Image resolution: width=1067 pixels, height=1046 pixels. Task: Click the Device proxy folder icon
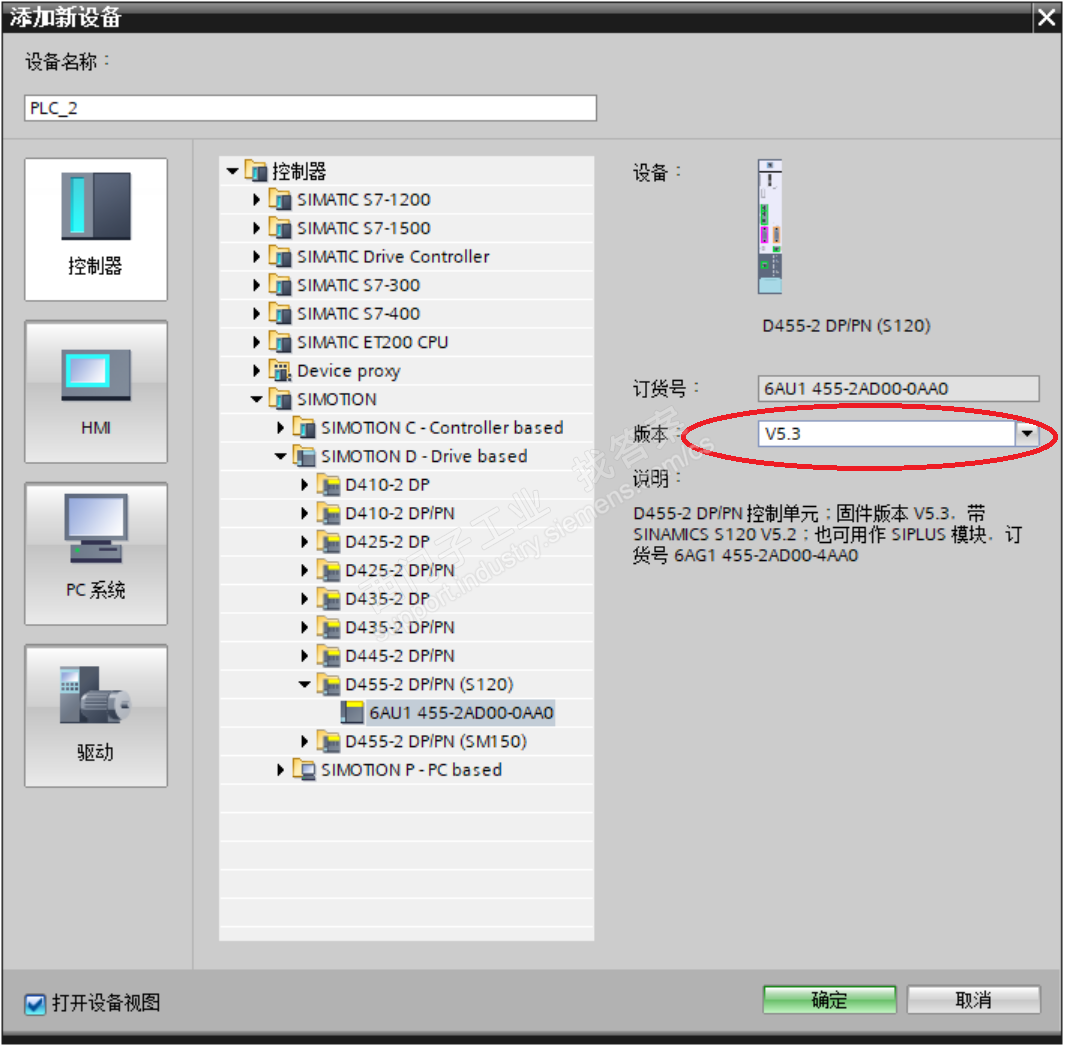point(280,370)
